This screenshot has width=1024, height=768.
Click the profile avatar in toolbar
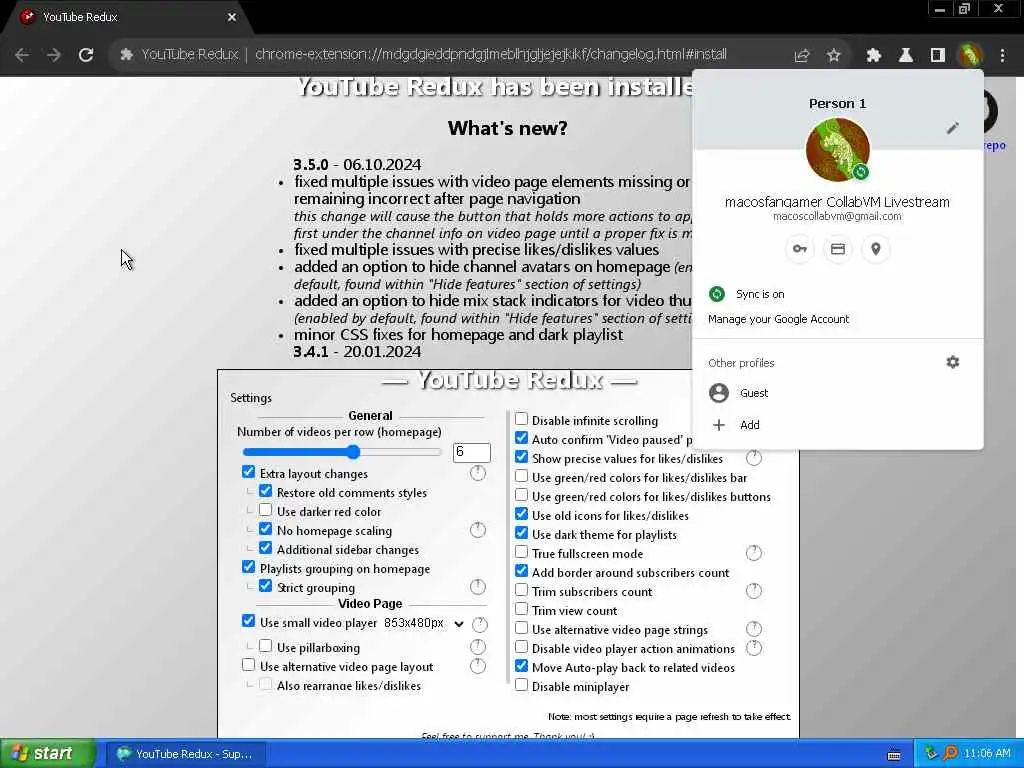coord(970,56)
